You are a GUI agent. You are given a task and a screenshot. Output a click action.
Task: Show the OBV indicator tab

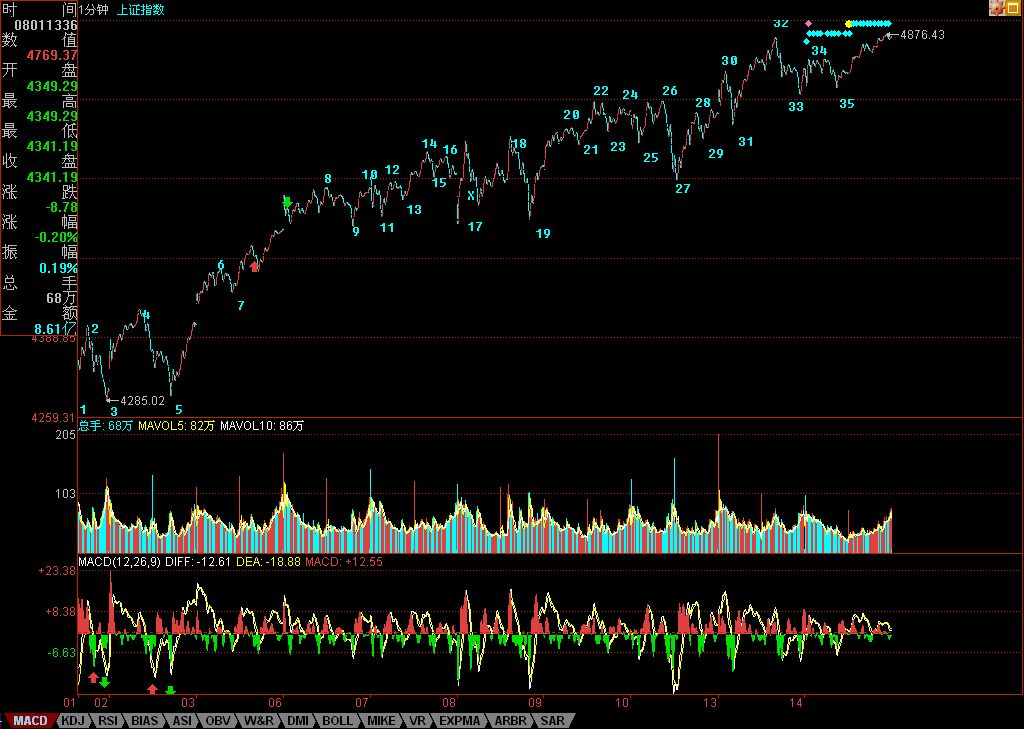coord(219,720)
